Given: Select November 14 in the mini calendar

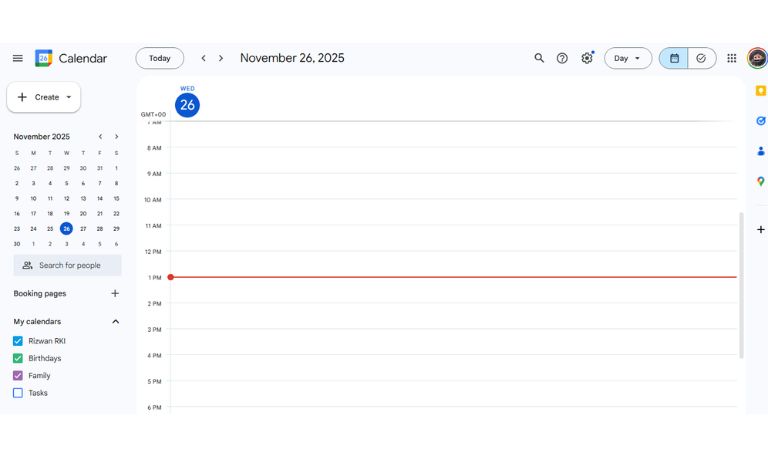Looking at the screenshot, I should [x=100, y=198].
